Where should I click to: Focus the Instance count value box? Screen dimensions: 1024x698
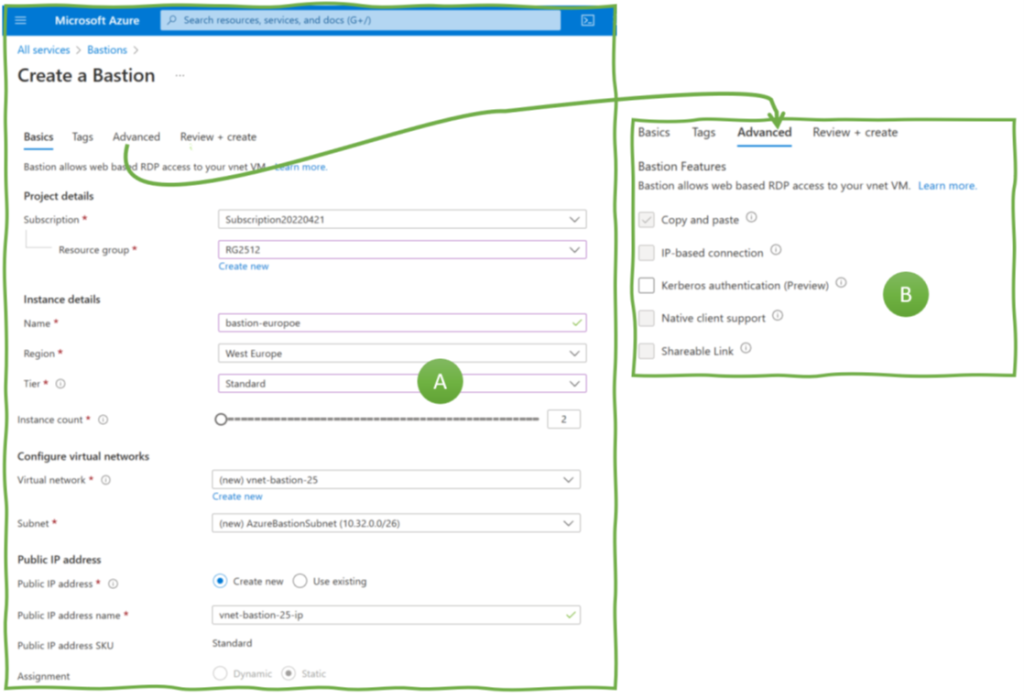(x=564, y=419)
